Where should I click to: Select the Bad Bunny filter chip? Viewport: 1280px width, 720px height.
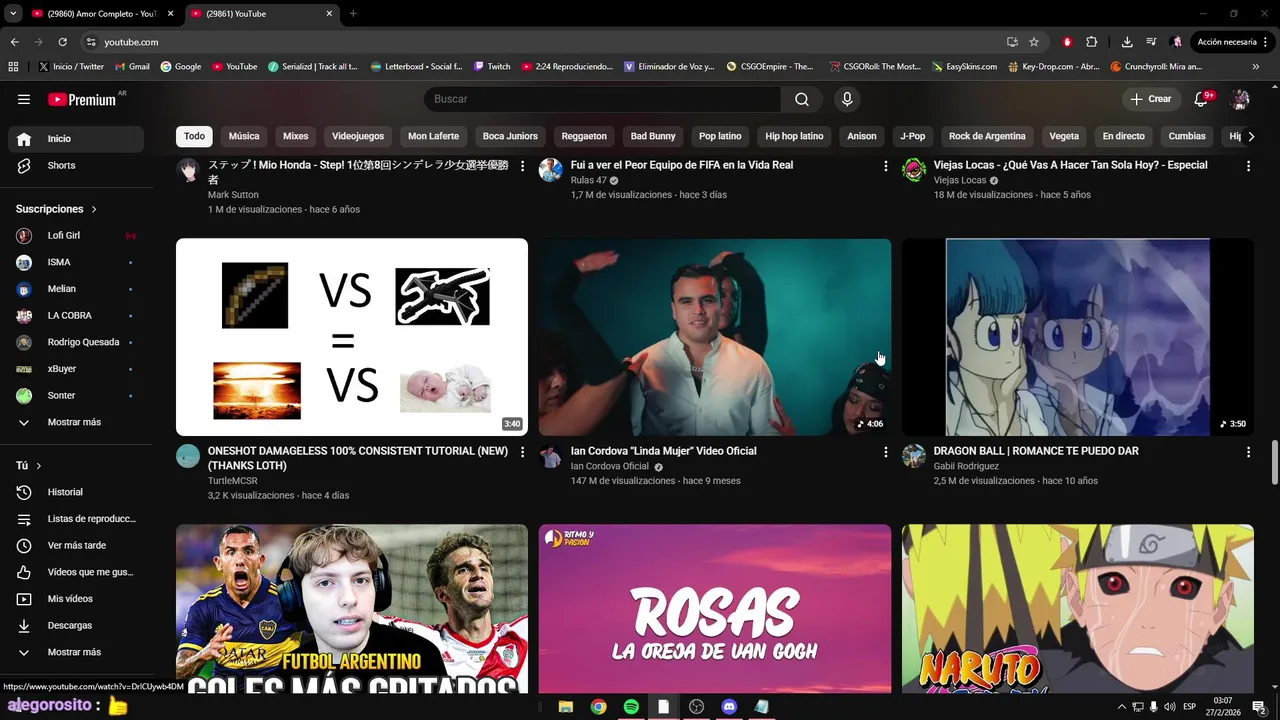tap(653, 136)
